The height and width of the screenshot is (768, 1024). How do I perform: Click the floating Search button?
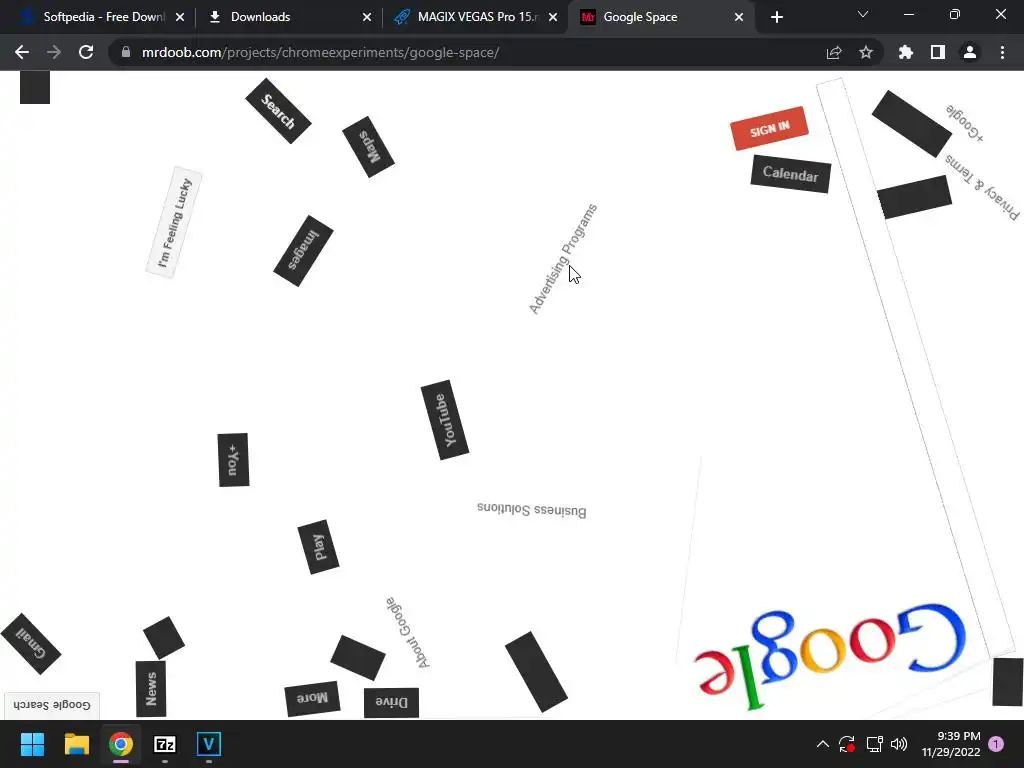tap(278, 111)
